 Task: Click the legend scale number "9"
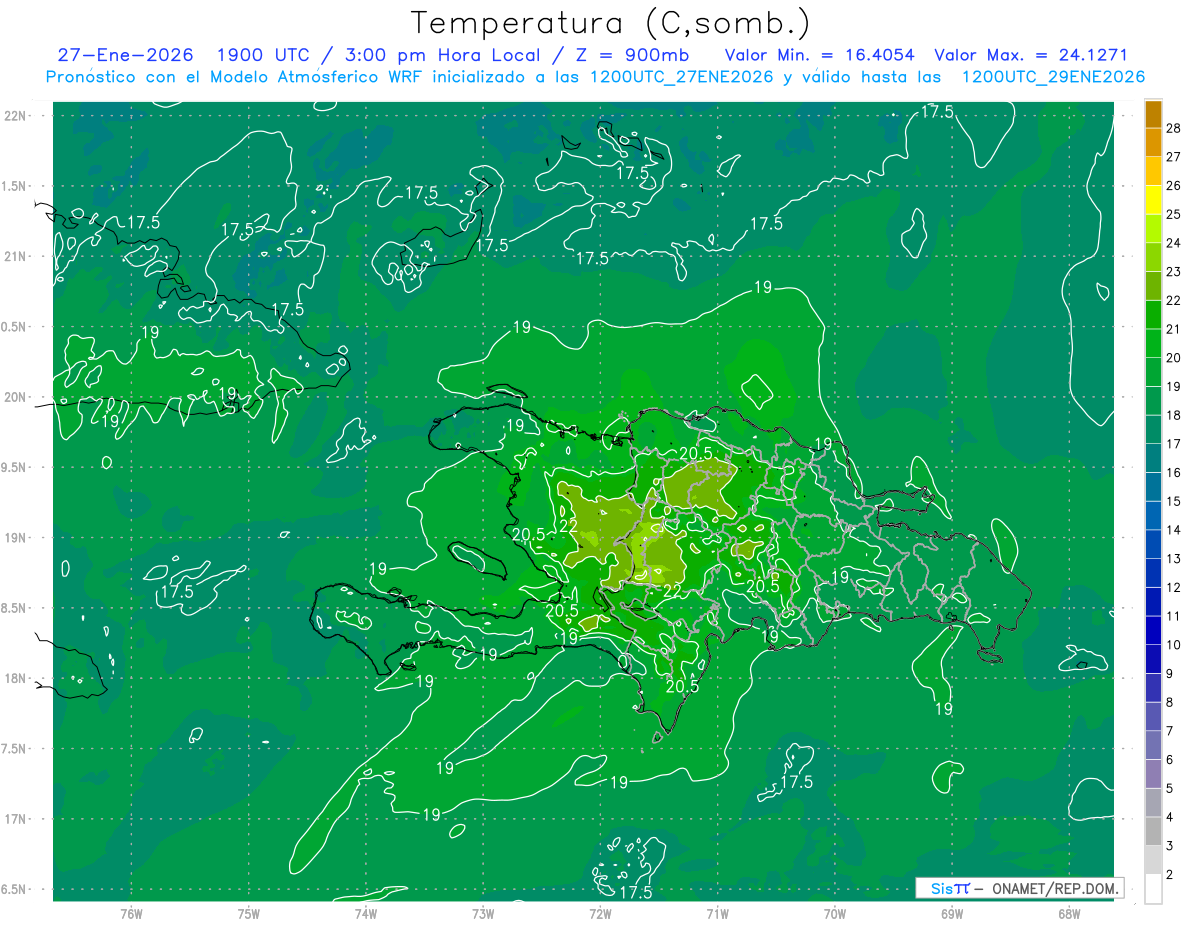click(x=1170, y=674)
